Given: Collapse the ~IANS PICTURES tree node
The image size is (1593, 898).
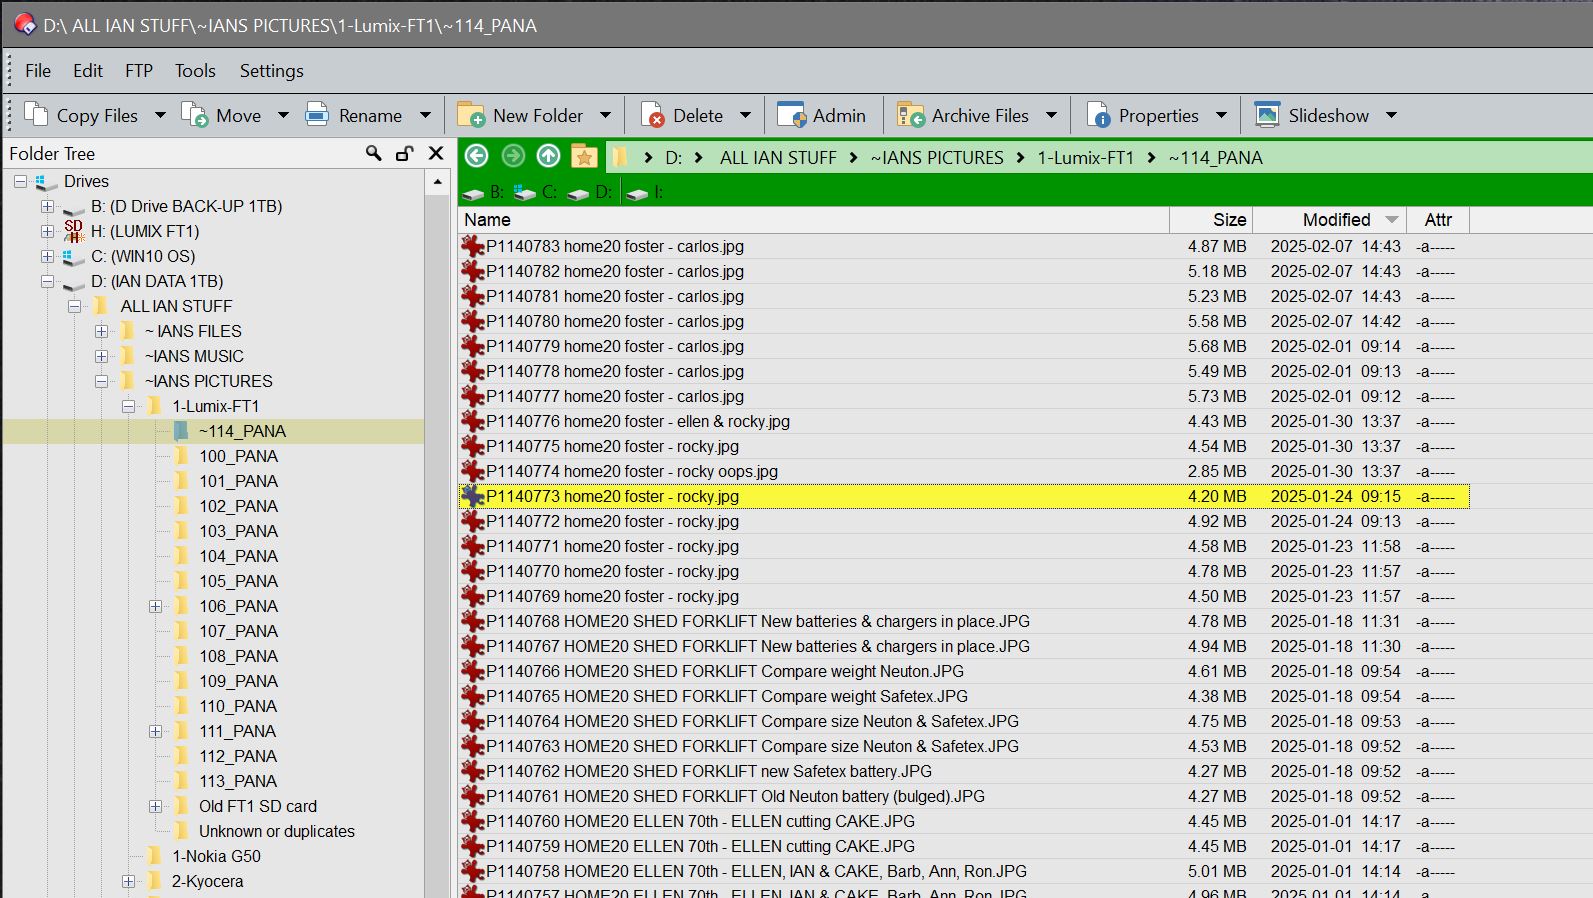Looking at the screenshot, I should (102, 381).
